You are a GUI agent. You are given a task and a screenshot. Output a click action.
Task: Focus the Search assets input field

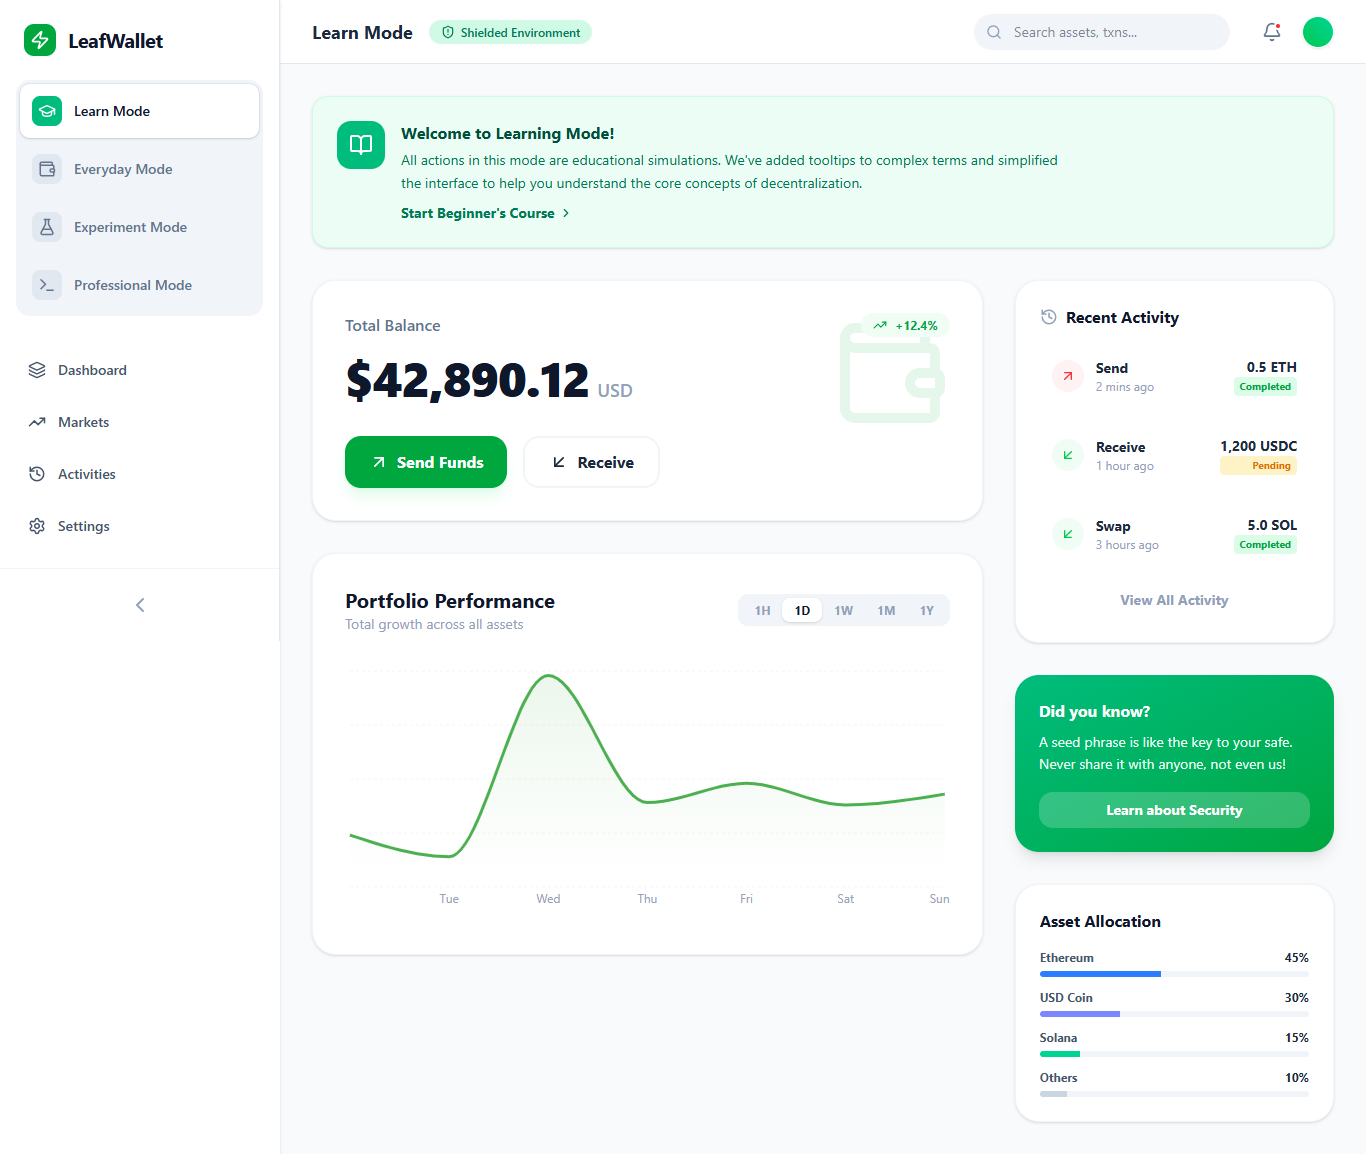pos(1110,32)
